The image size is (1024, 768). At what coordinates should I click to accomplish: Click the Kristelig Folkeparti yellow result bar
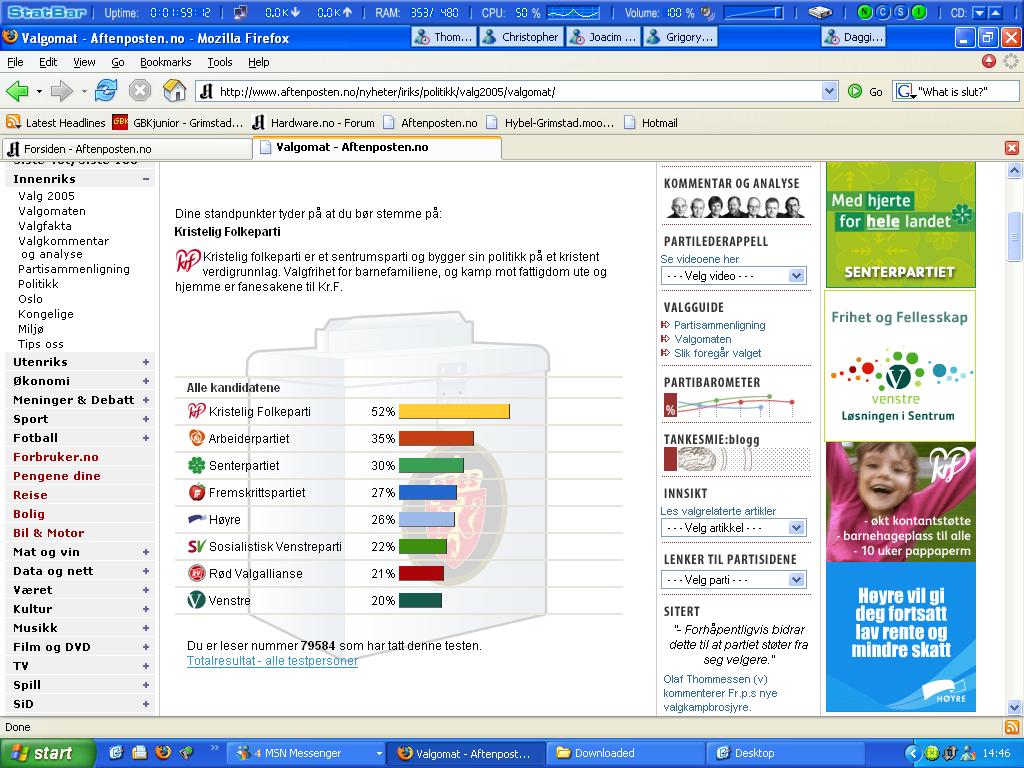click(454, 411)
